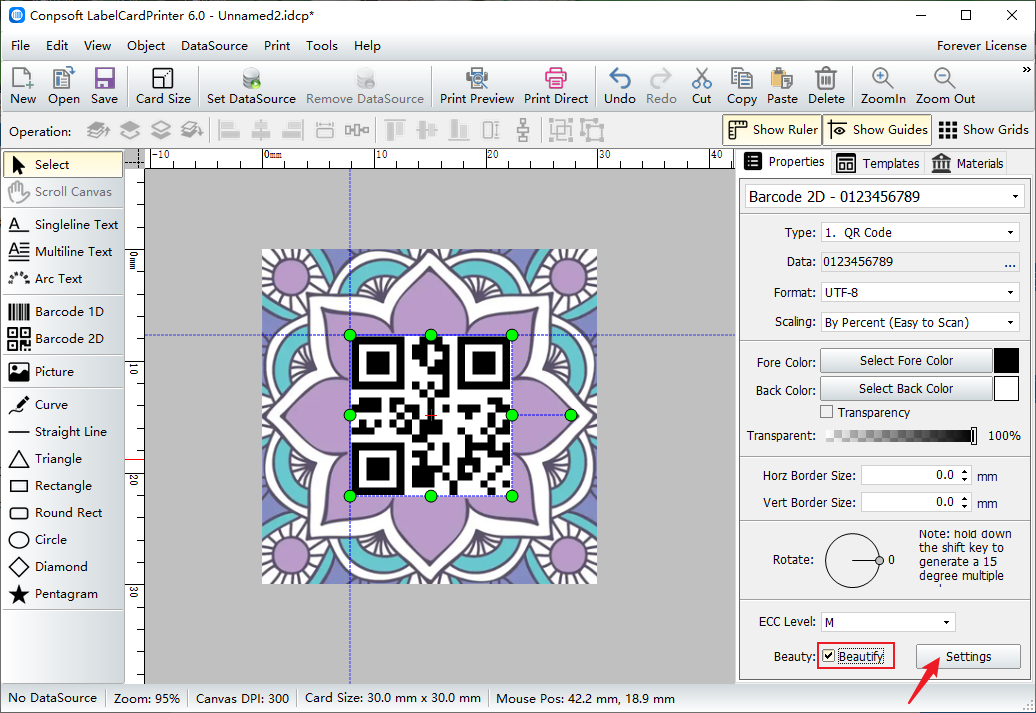Click the ellipsis button beside Data field
This screenshot has height=713, width=1036.
[x=1010, y=262]
